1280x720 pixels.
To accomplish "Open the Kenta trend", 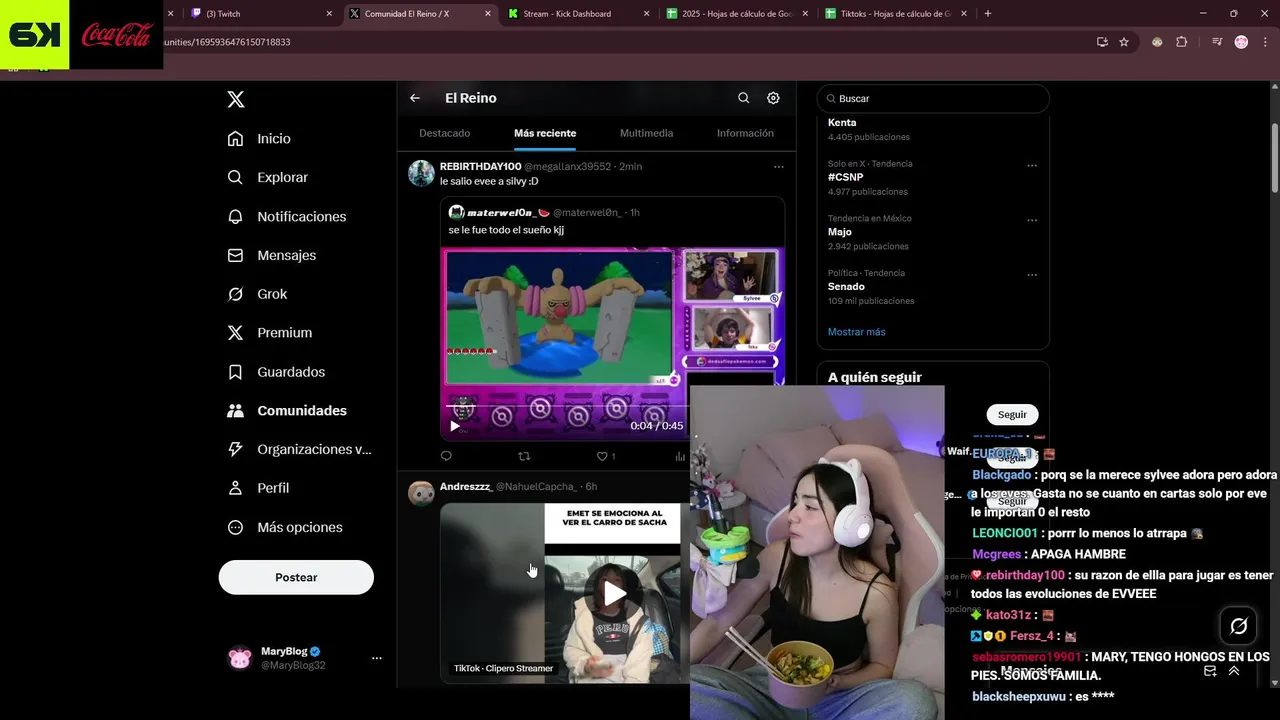I will click(x=842, y=123).
